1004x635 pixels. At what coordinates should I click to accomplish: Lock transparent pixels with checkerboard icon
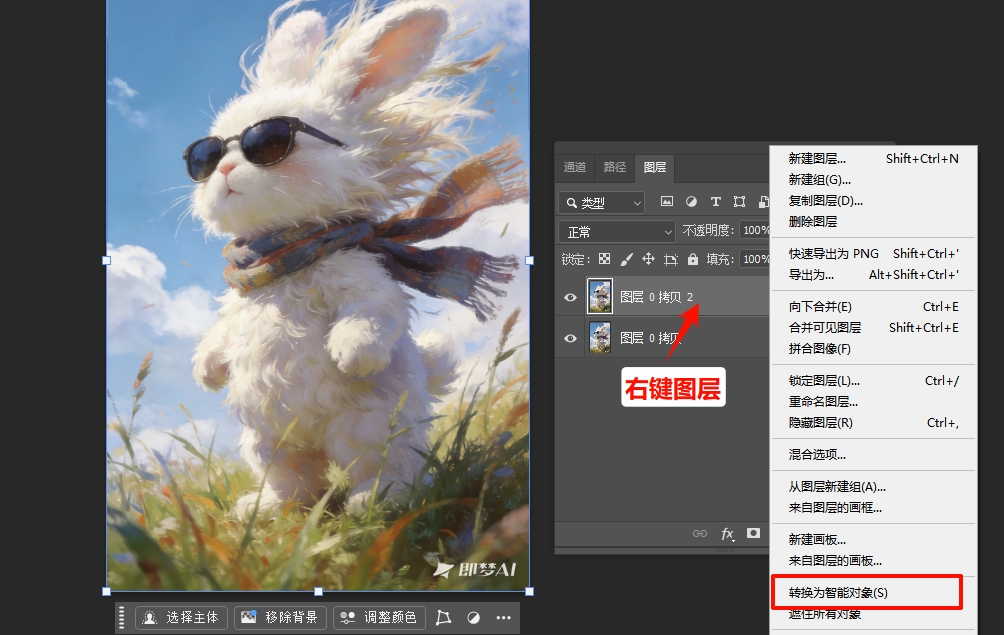pos(603,258)
